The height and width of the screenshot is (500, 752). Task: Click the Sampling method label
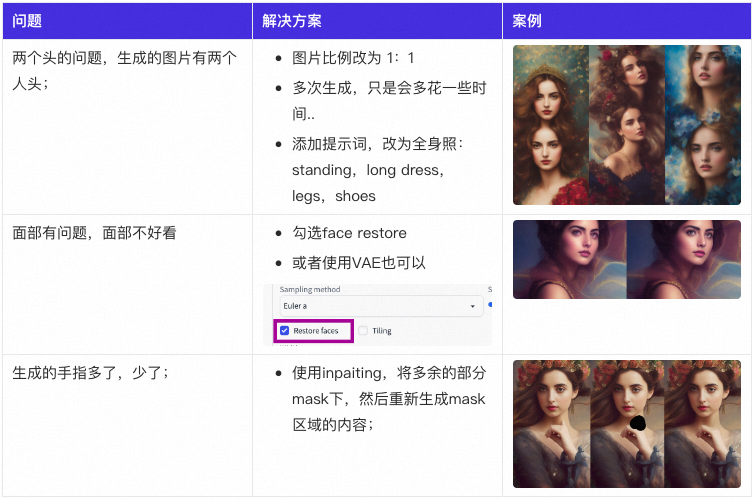tap(310, 290)
